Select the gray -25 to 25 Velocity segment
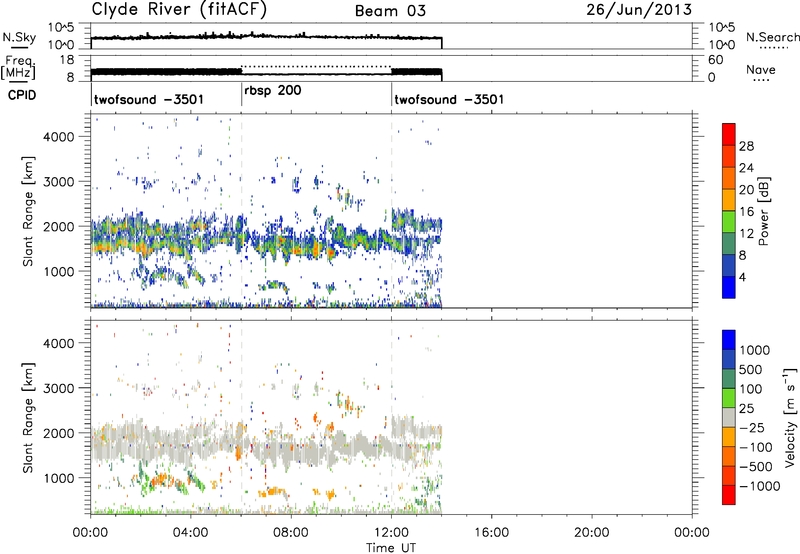The image size is (800, 554). [x=729, y=417]
